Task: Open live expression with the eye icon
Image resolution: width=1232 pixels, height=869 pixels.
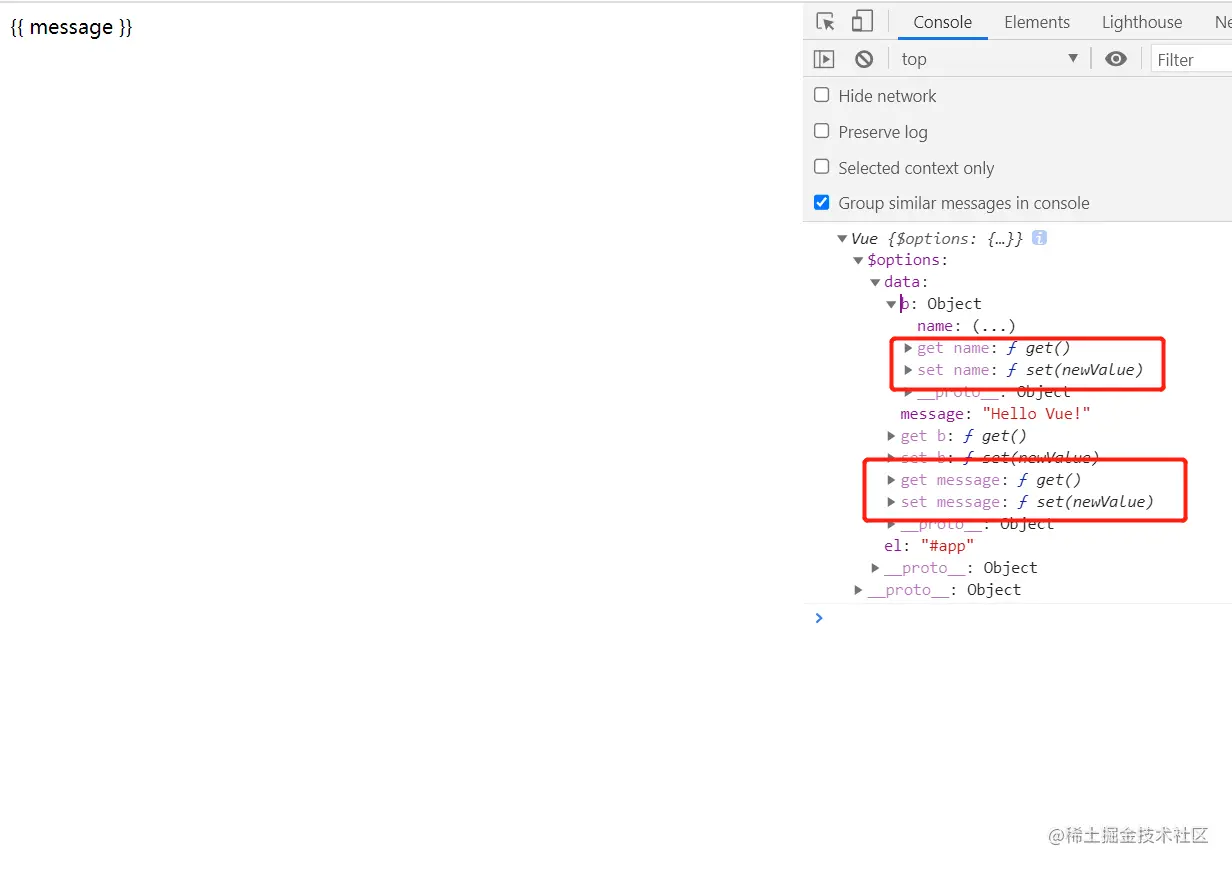Action: coord(1116,59)
